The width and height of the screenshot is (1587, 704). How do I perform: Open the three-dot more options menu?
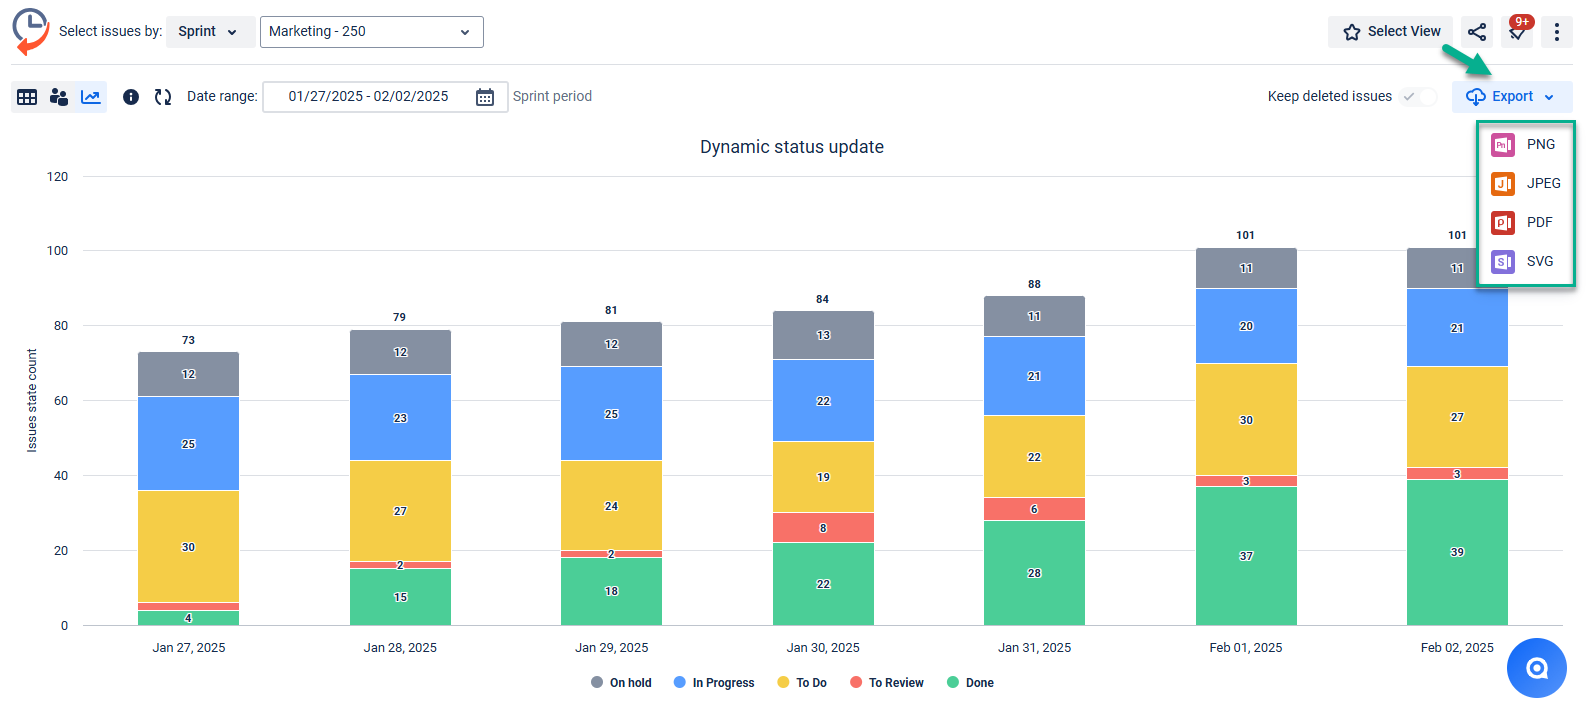coord(1556,32)
